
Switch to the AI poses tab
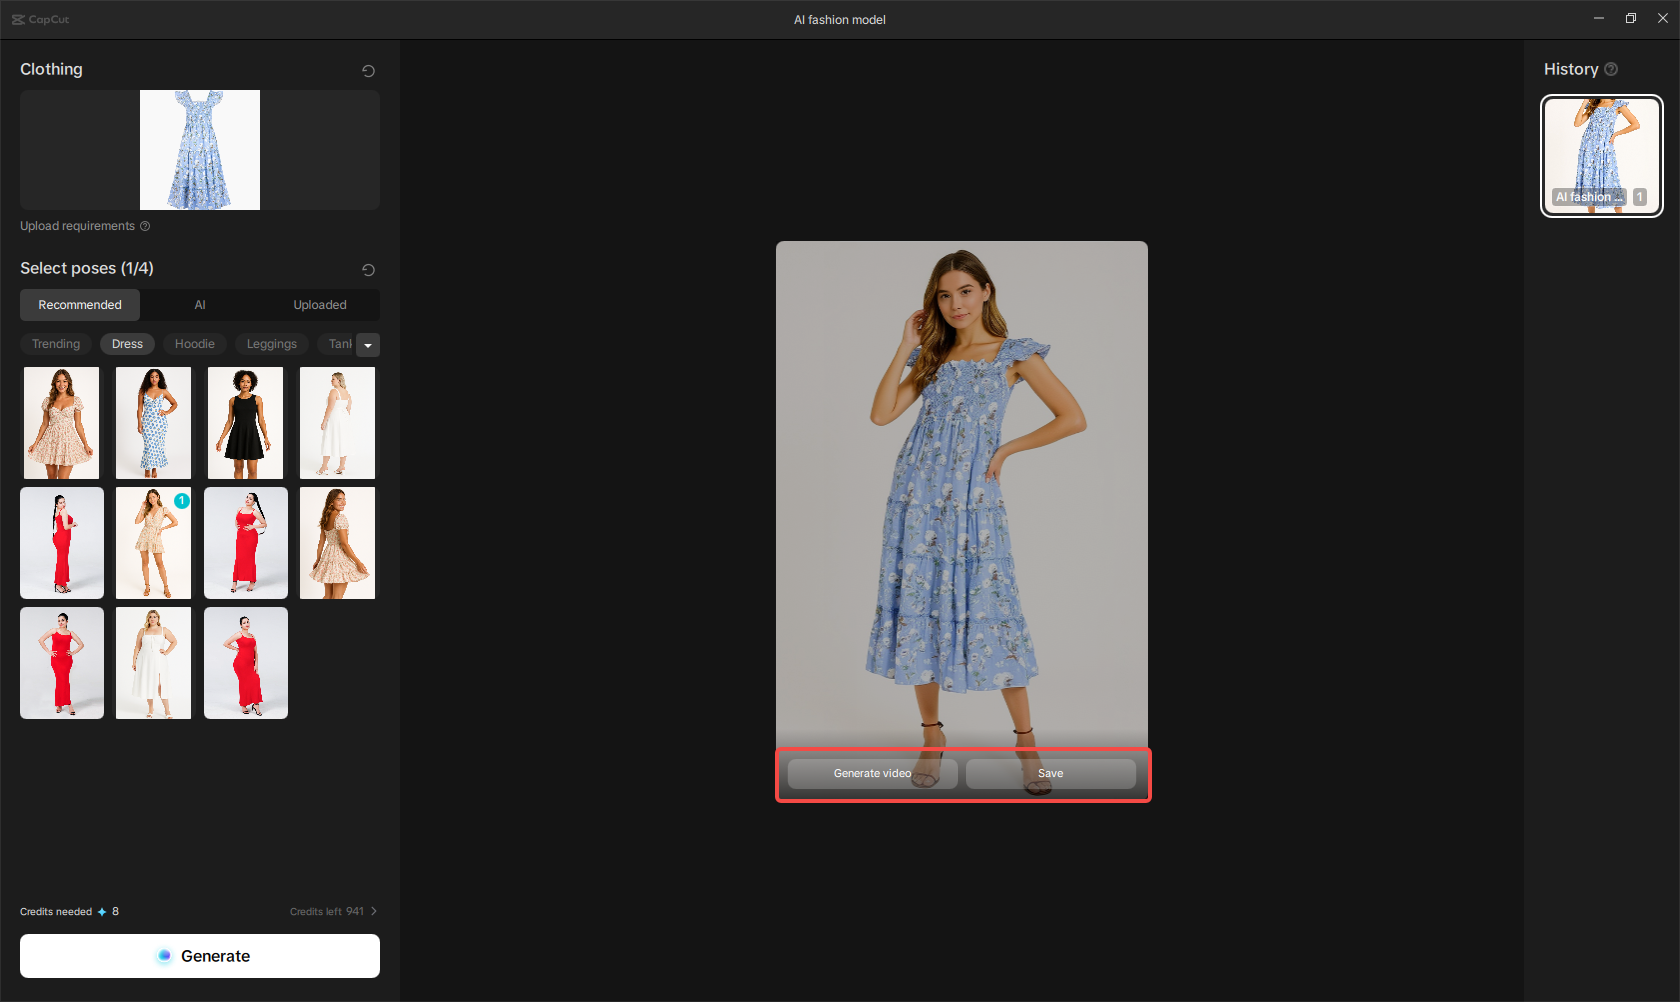(x=200, y=305)
